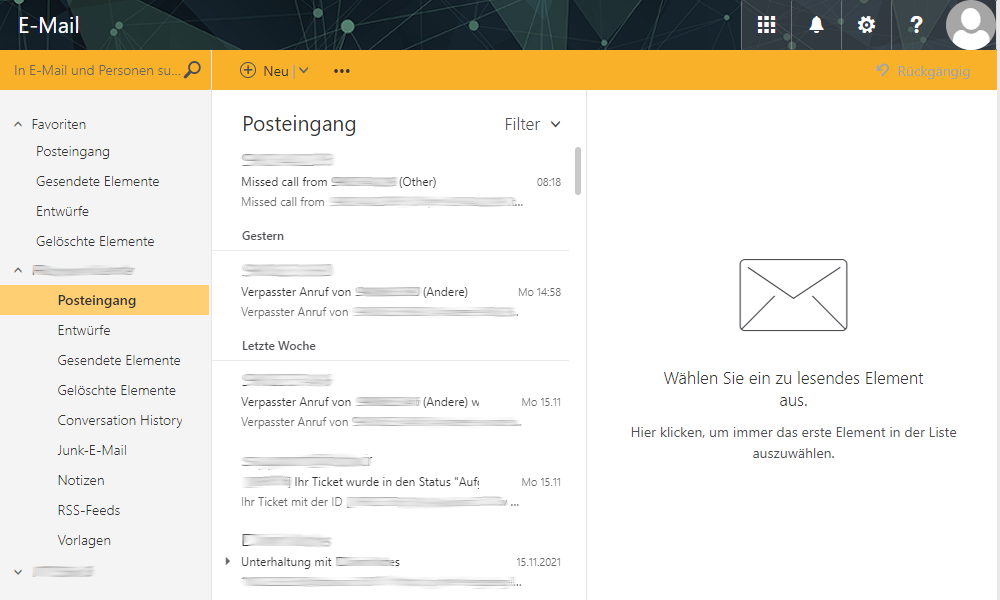Image resolution: width=1000 pixels, height=600 pixels.
Task: Open Gesendete Elemente in the mailbox
Action: [x=119, y=360]
